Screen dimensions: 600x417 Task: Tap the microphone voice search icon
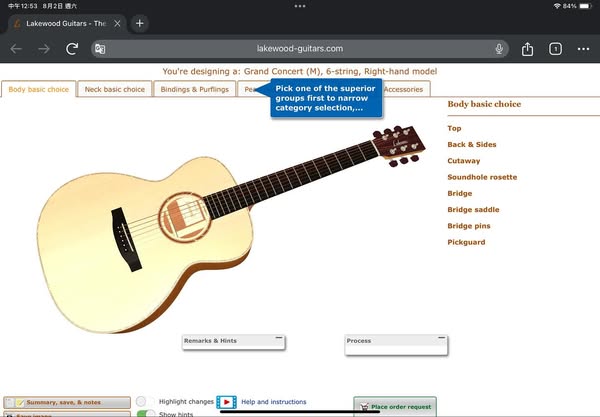pyautogui.click(x=498, y=48)
